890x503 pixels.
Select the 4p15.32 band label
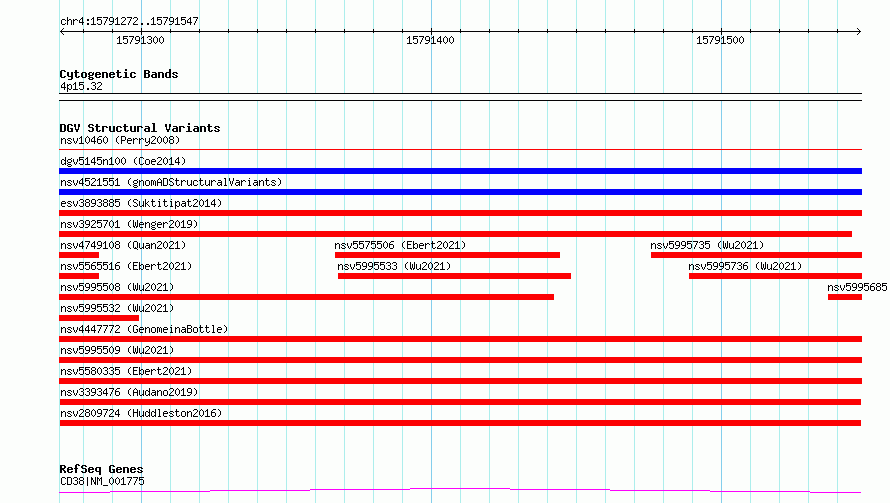click(x=81, y=86)
